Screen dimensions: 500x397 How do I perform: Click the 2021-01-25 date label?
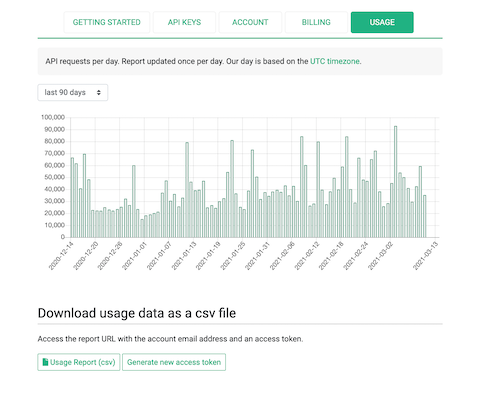click(233, 256)
